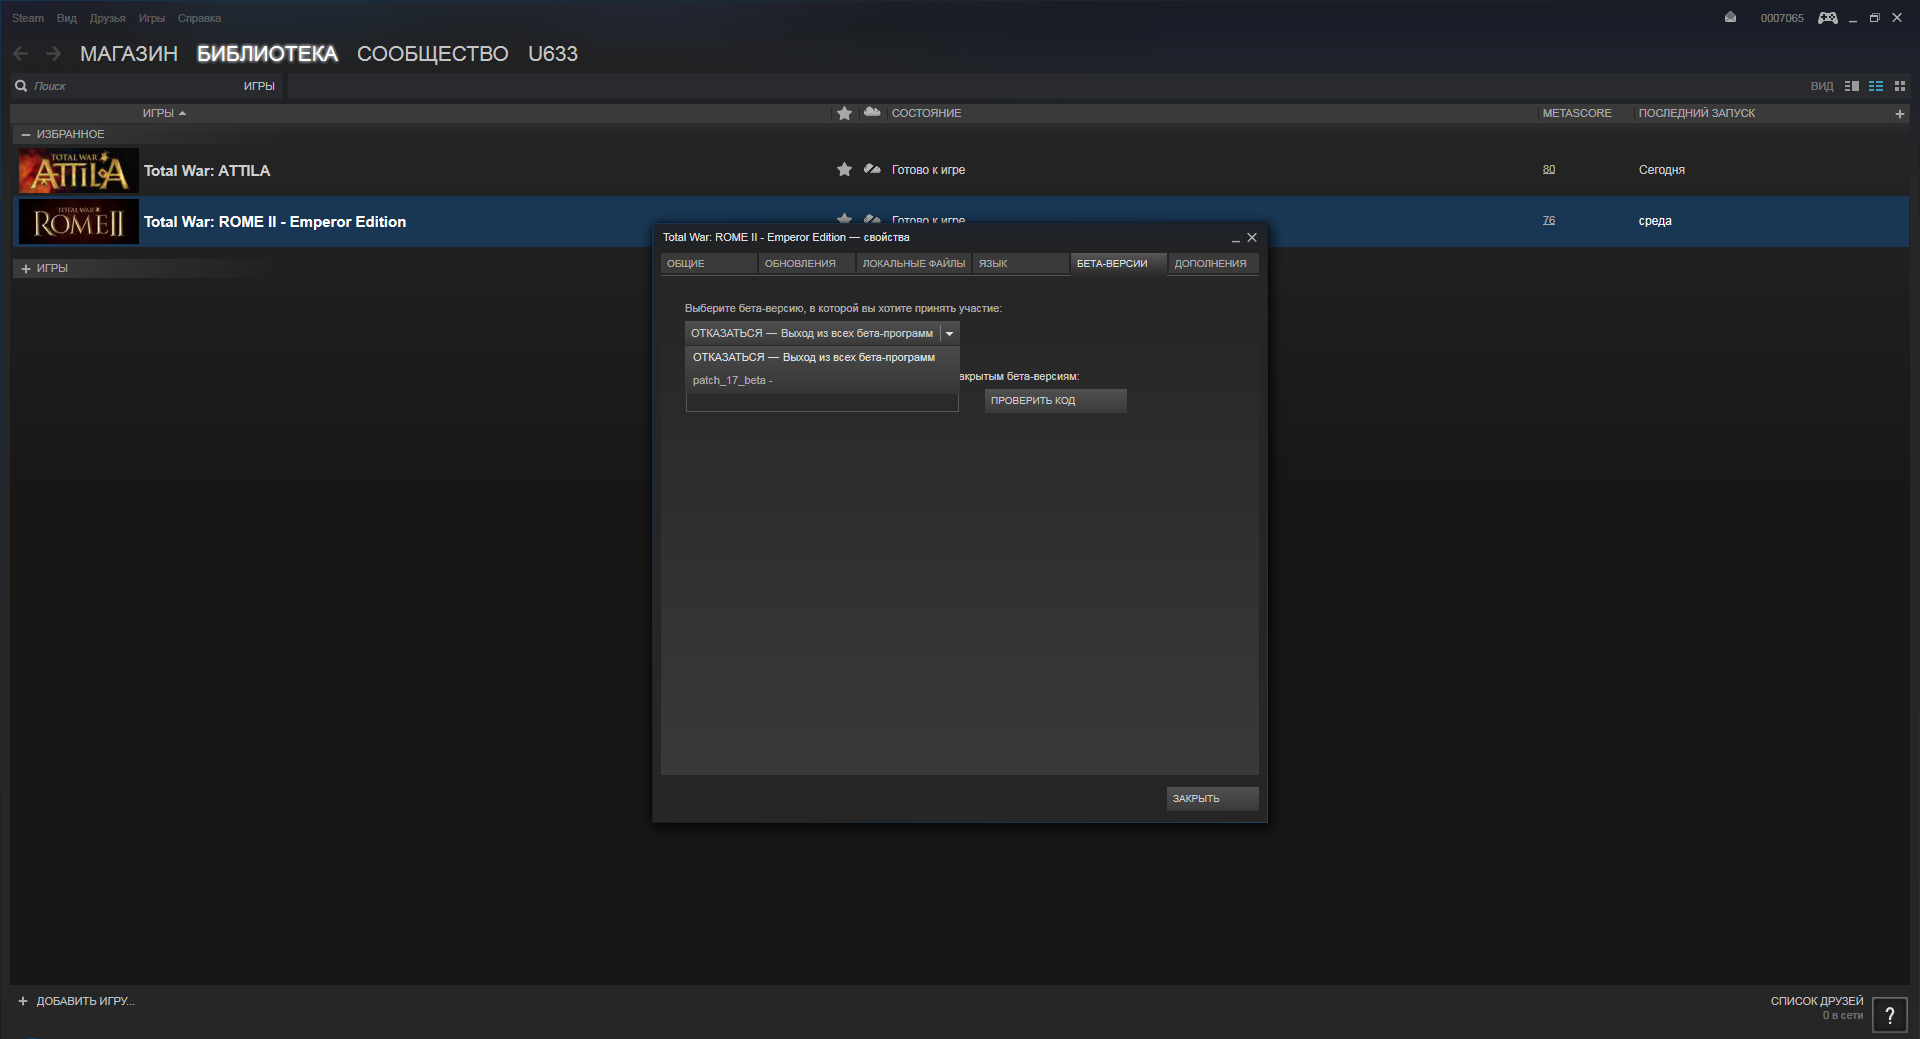Click cloud sync icon for Total War: ATTILA
Image resolution: width=1920 pixels, height=1039 pixels.
tap(872, 170)
